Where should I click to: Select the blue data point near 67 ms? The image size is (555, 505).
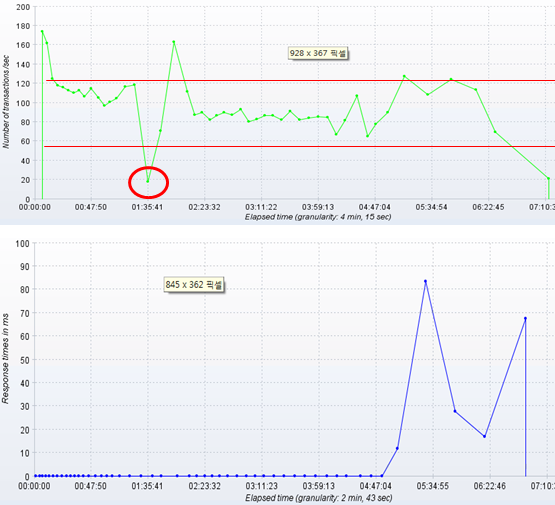[x=525, y=319]
